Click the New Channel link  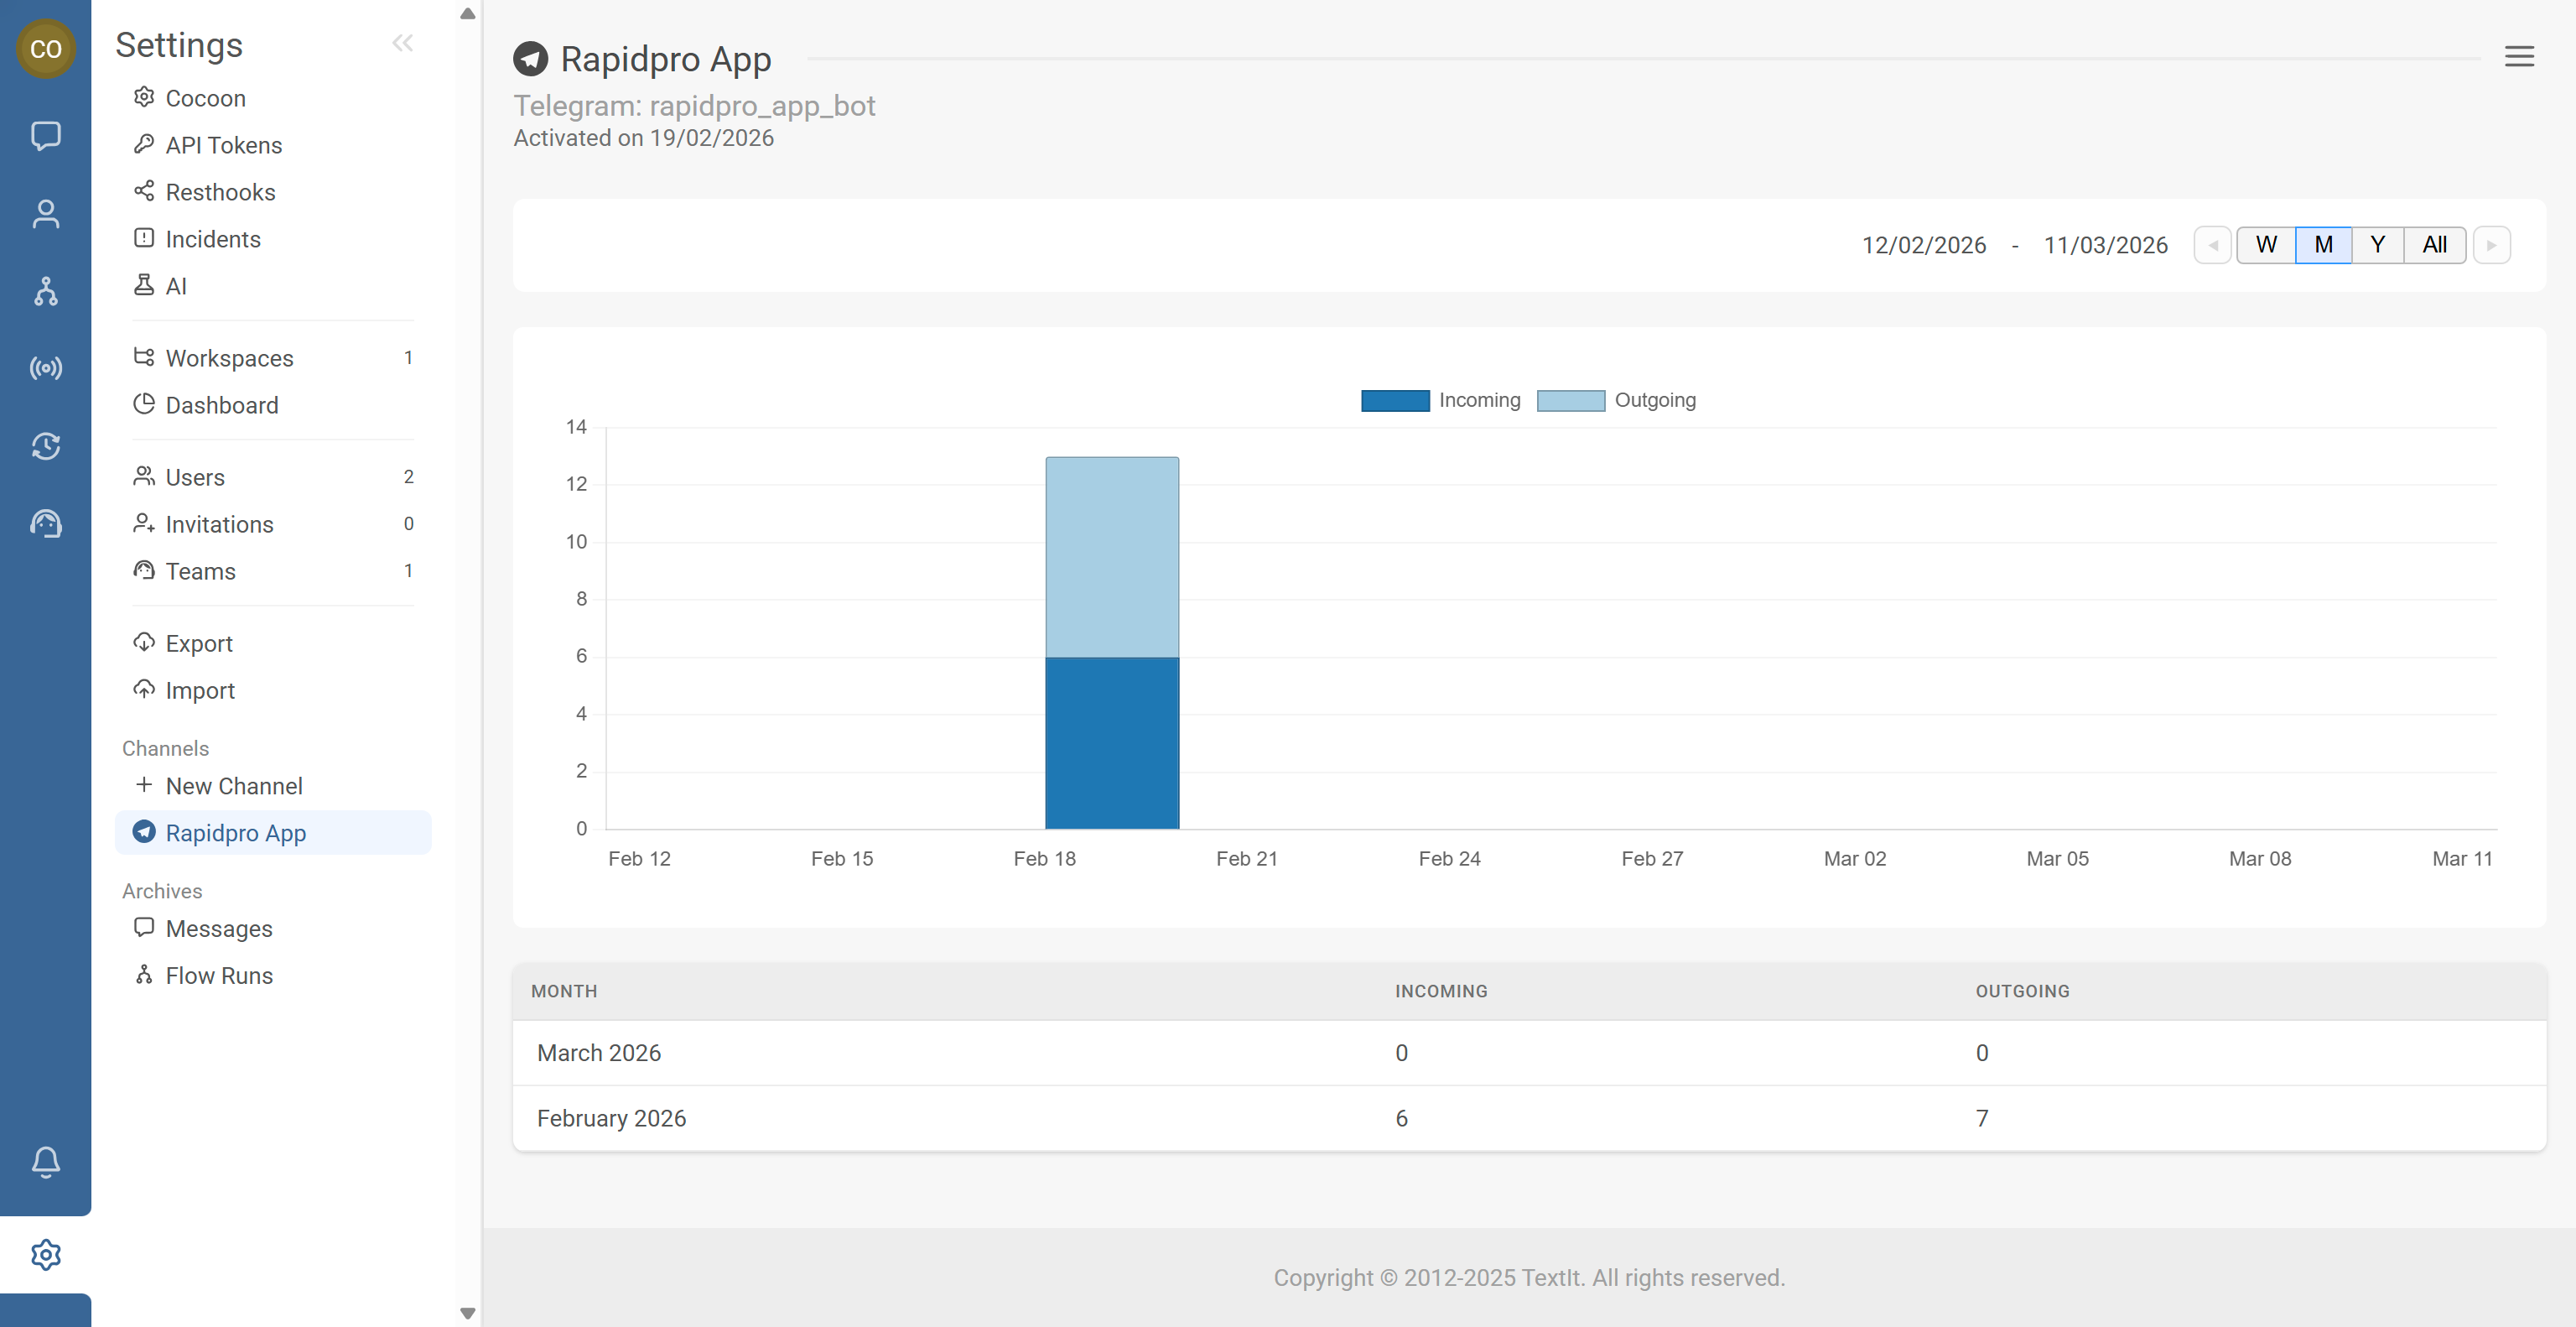pyautogui.click(x=233, y=786)
